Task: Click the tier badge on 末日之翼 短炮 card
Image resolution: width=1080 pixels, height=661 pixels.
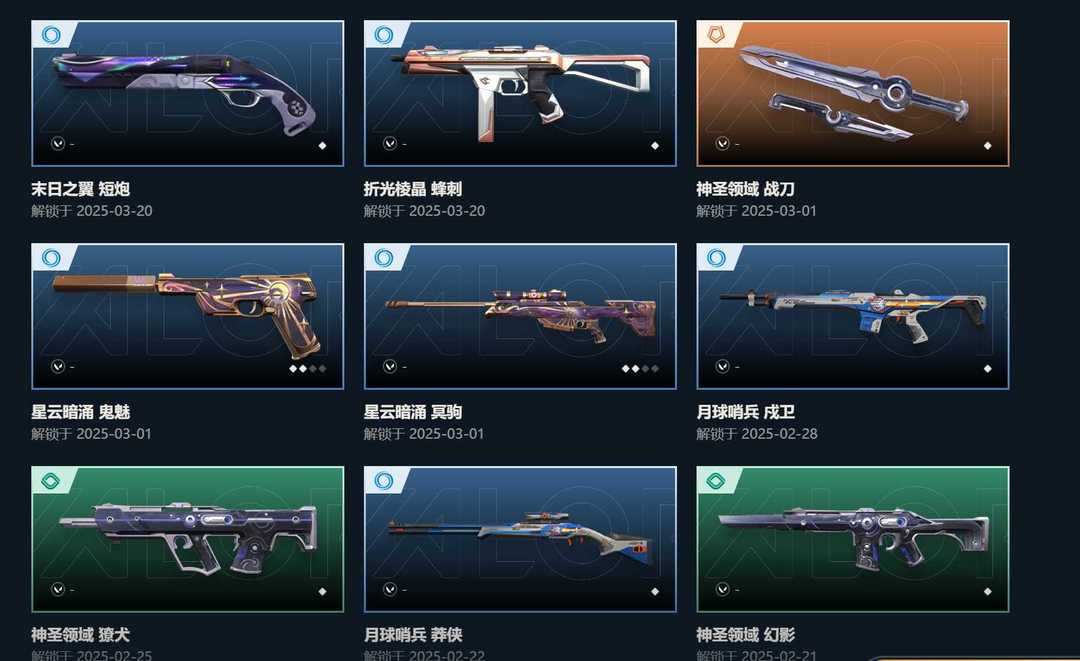Action: point(51,34)
